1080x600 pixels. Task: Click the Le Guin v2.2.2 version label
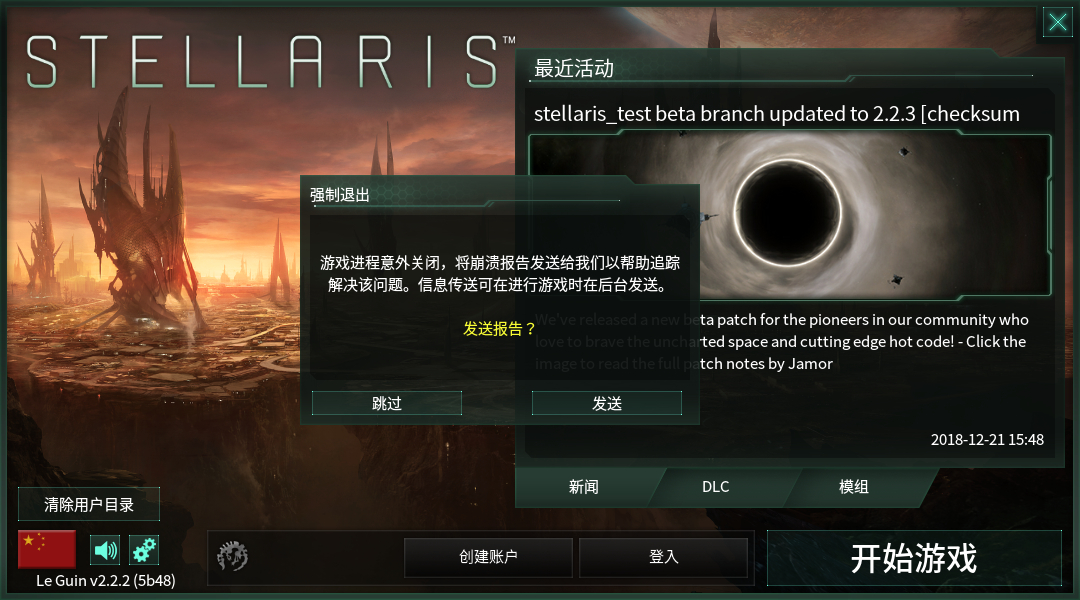[x=105, y=581]
